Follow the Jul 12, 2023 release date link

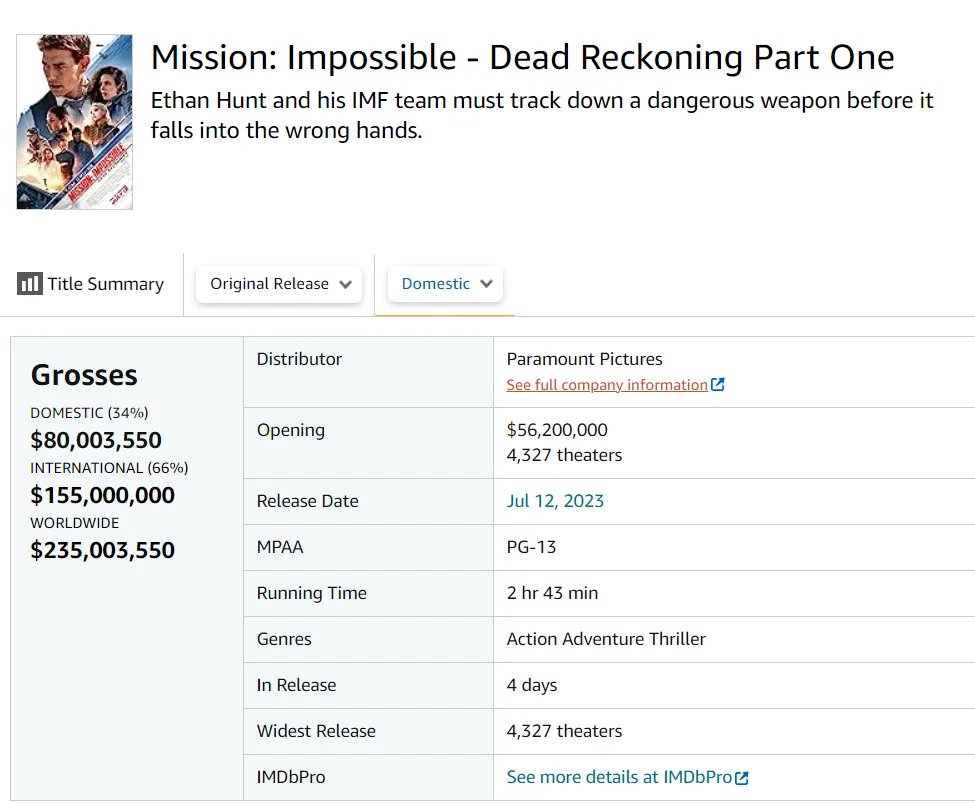point(555,501)
